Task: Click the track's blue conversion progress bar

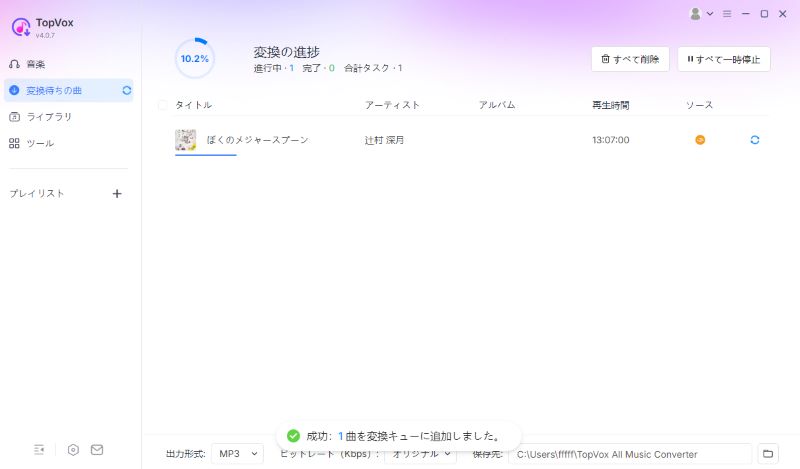Action: (206, 154)
